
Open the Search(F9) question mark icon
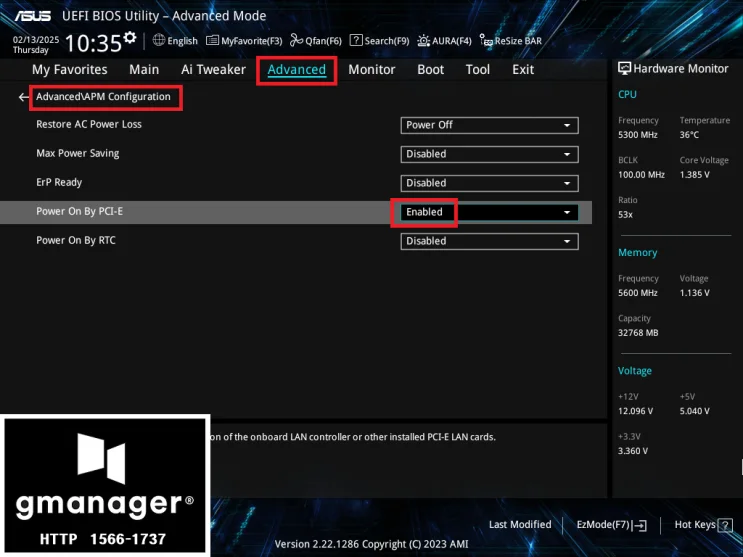pos(356,40)
